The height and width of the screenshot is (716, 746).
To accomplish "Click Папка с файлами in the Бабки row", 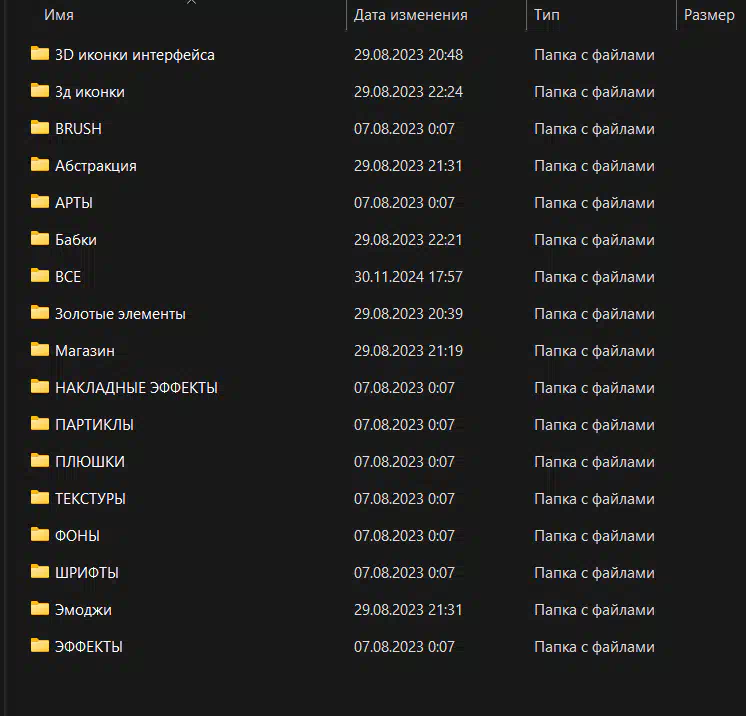I will [594, 240].
